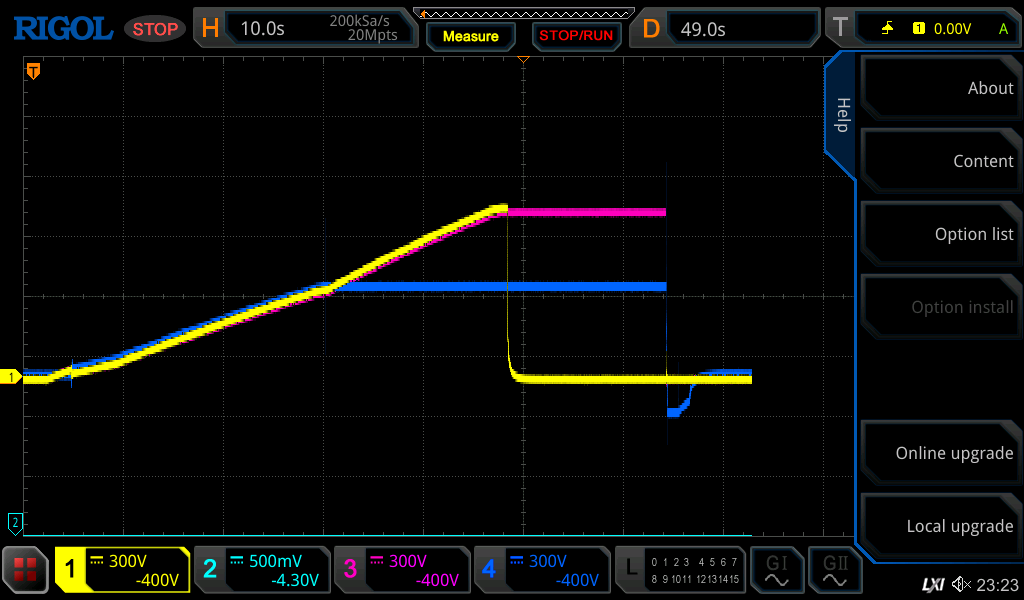Screen dimensions: 1024x600
Task: Click the channel 1 ground level marker
Action: point(12,377)
